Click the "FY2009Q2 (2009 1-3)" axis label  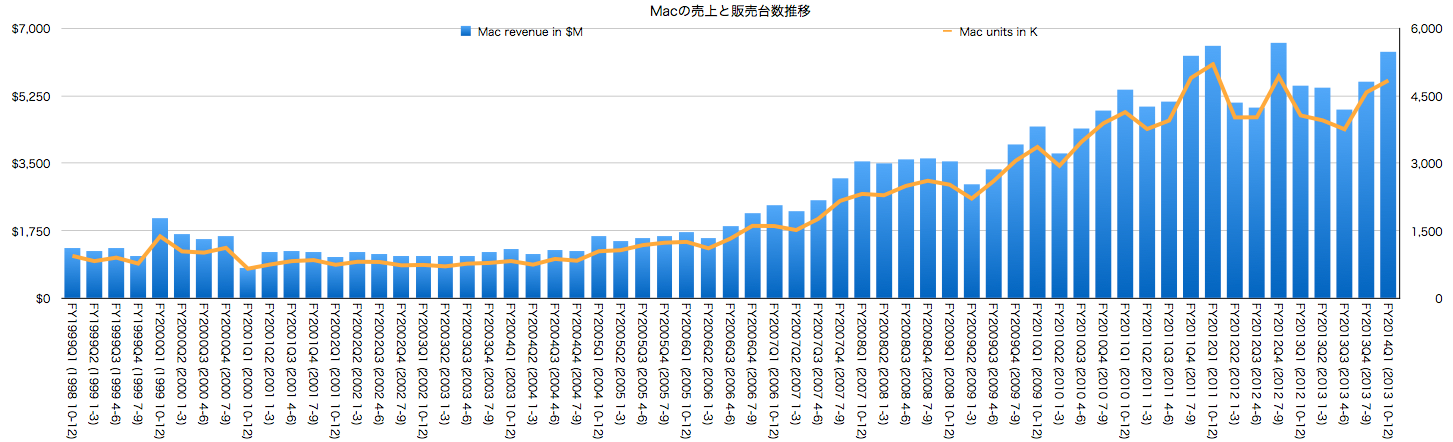click(973, 362)
